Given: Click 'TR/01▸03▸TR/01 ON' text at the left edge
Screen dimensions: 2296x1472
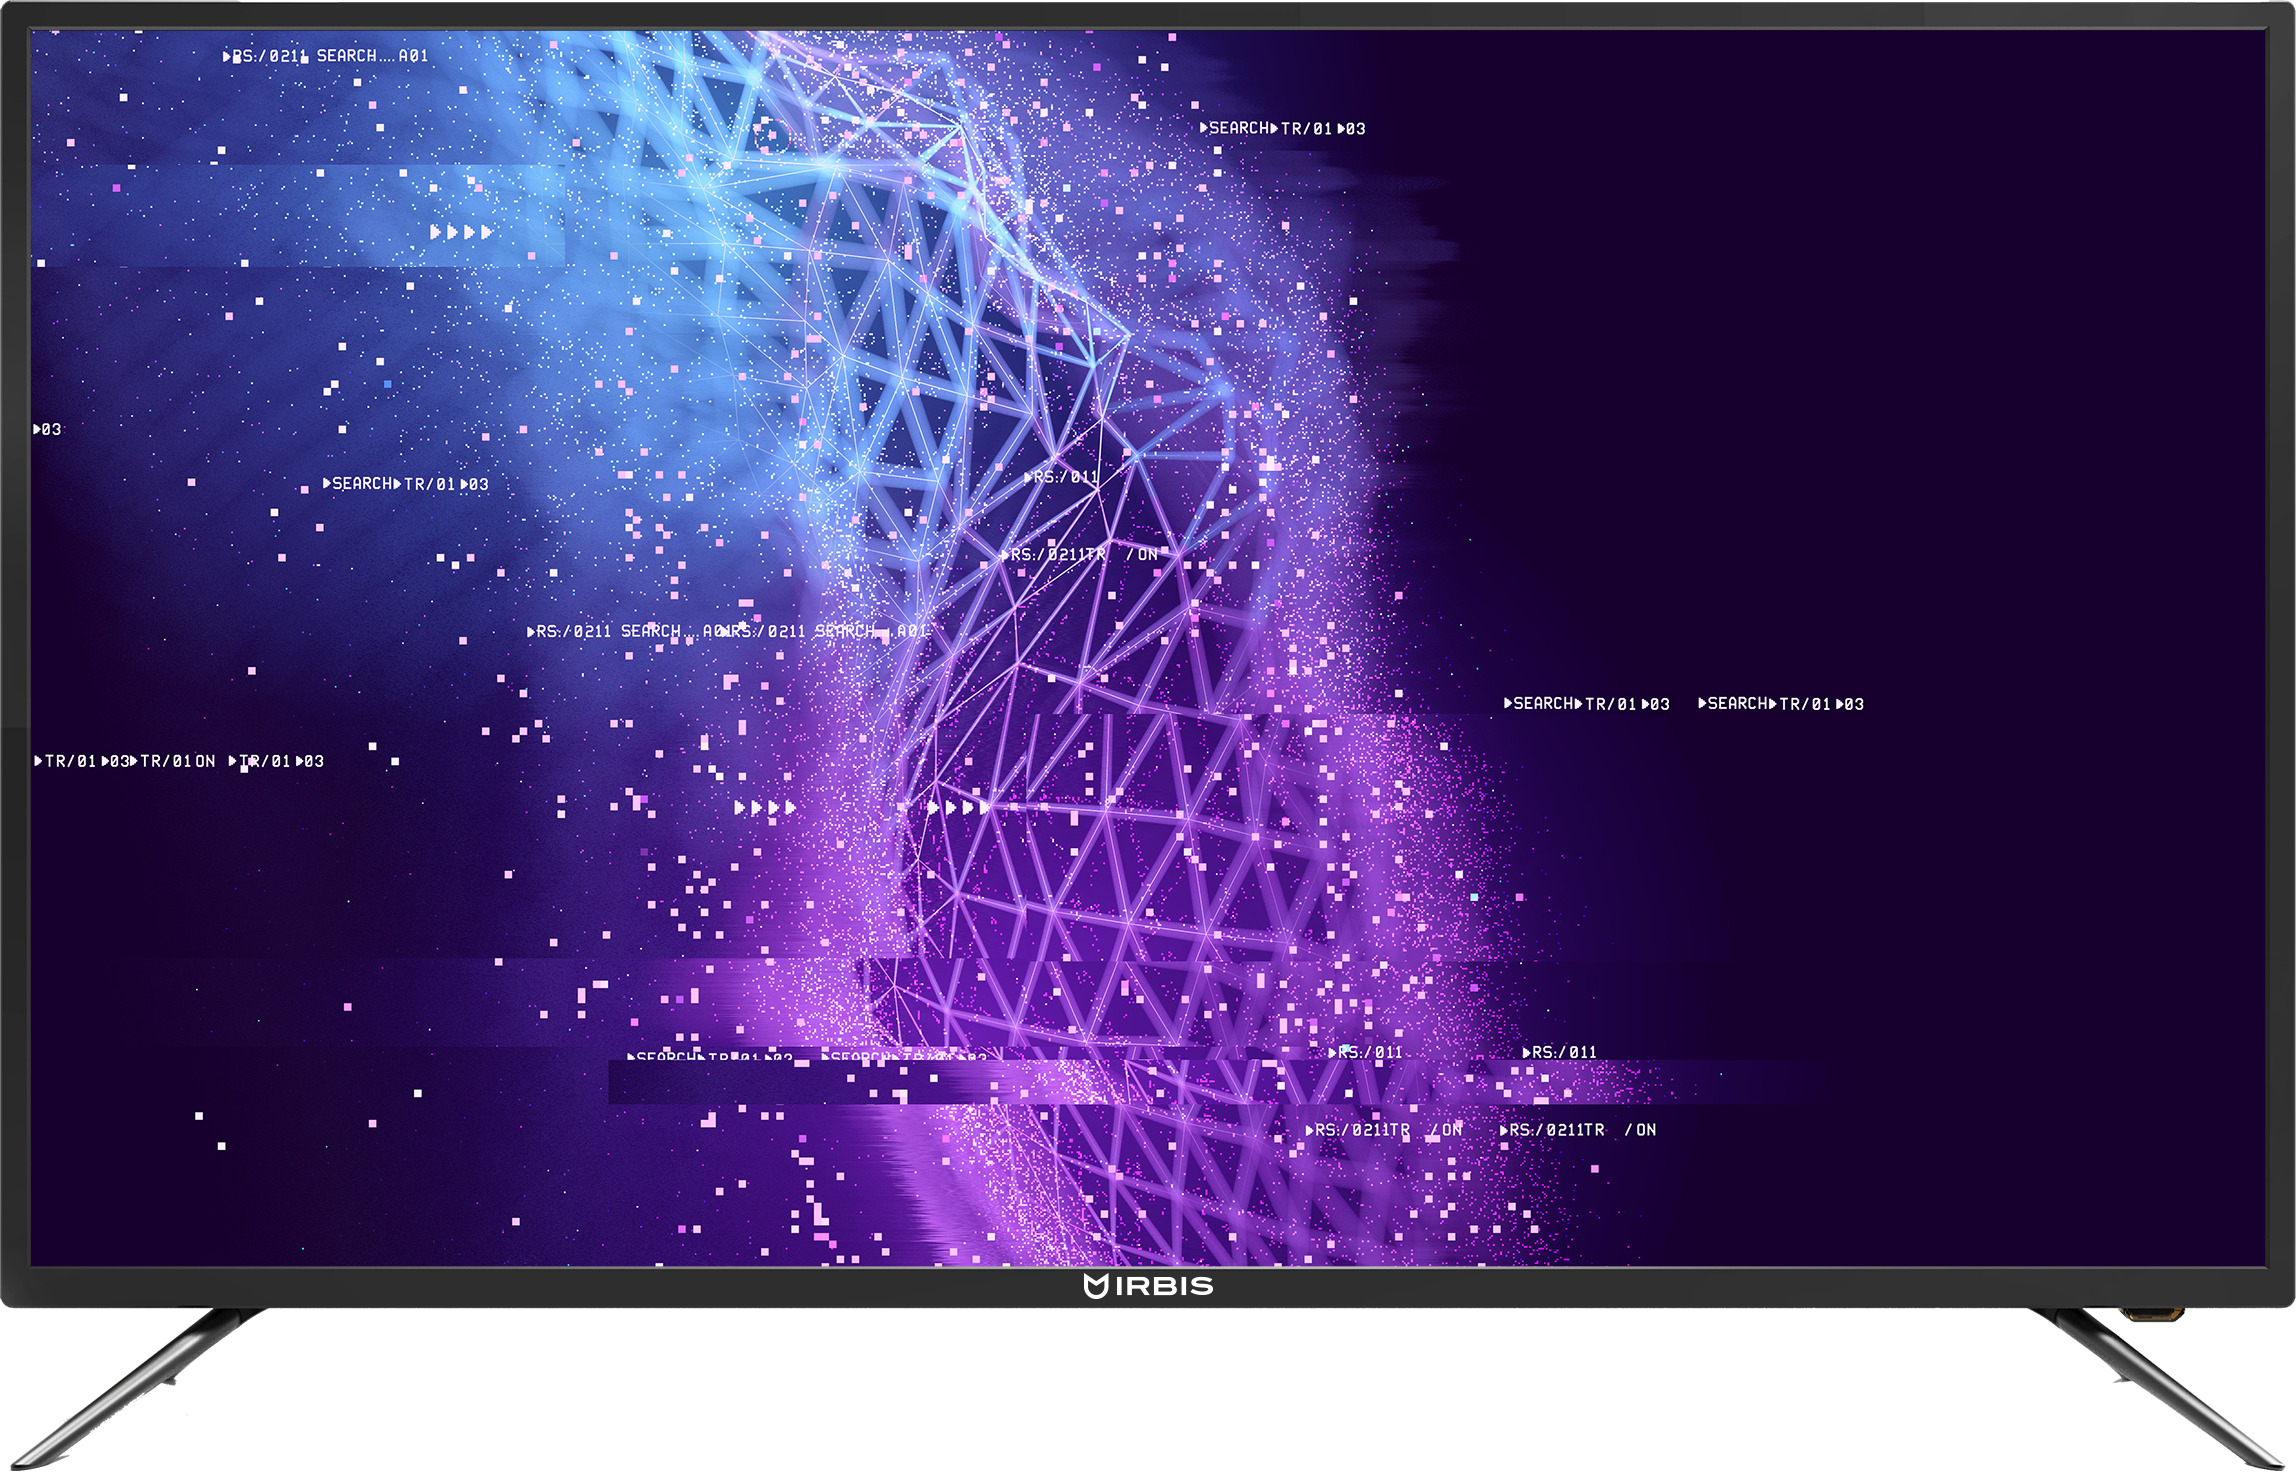Looking at the screenshot, I should coord(125,761).
